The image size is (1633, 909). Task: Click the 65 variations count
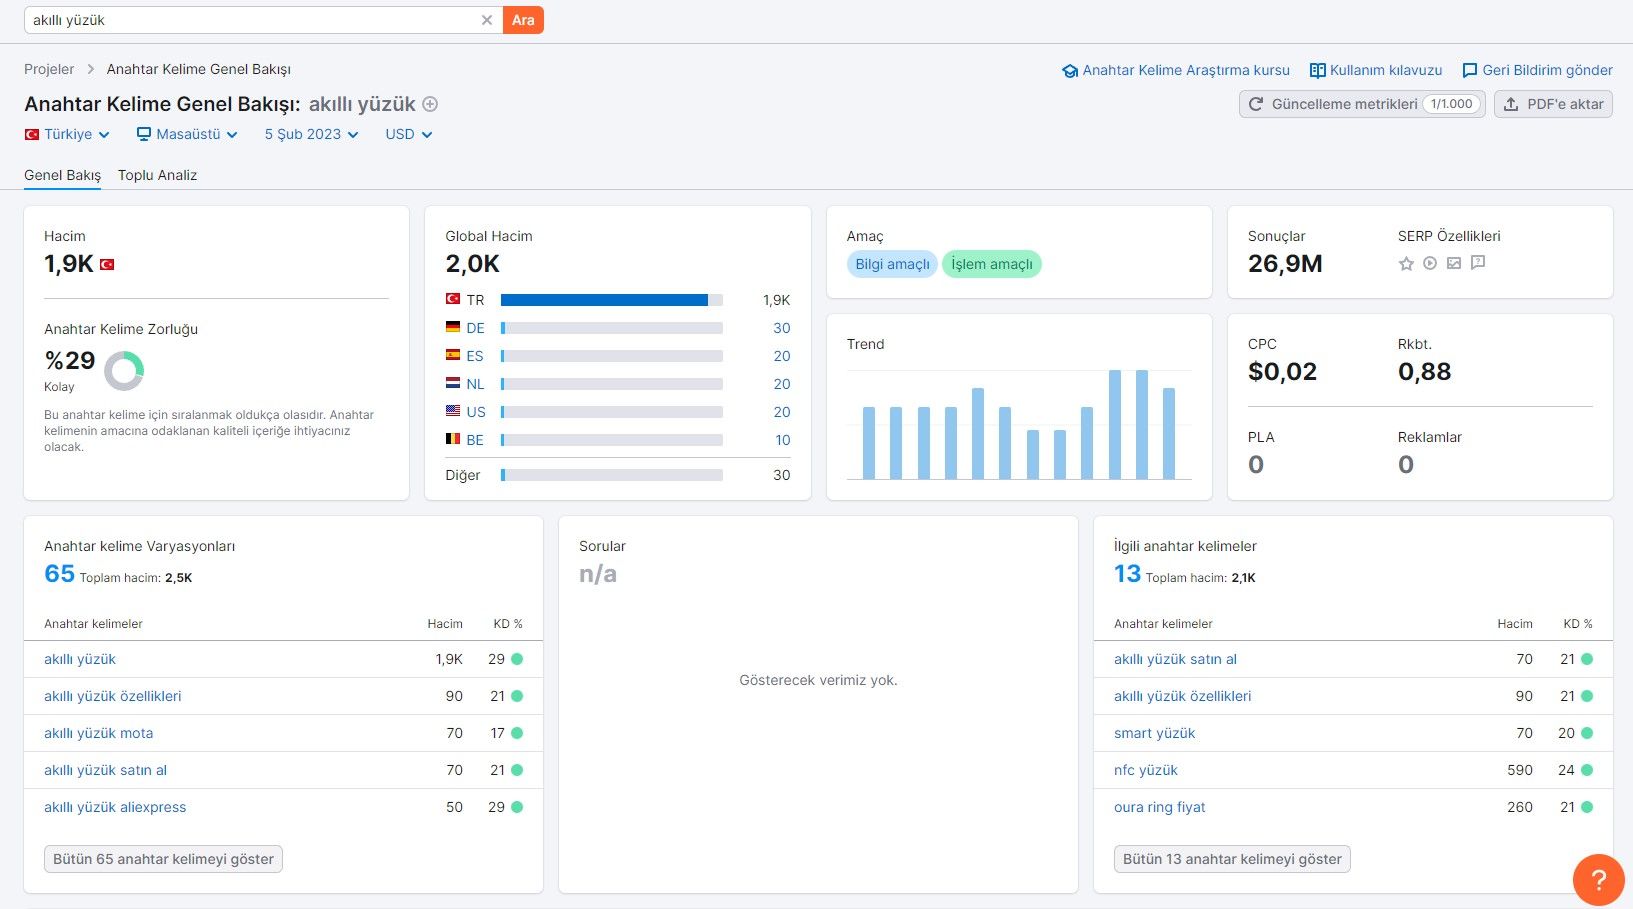click(59, 574)
